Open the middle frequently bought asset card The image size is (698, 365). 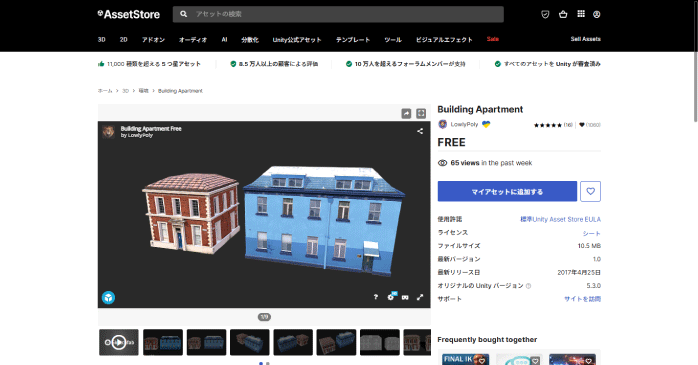point(519,359)
